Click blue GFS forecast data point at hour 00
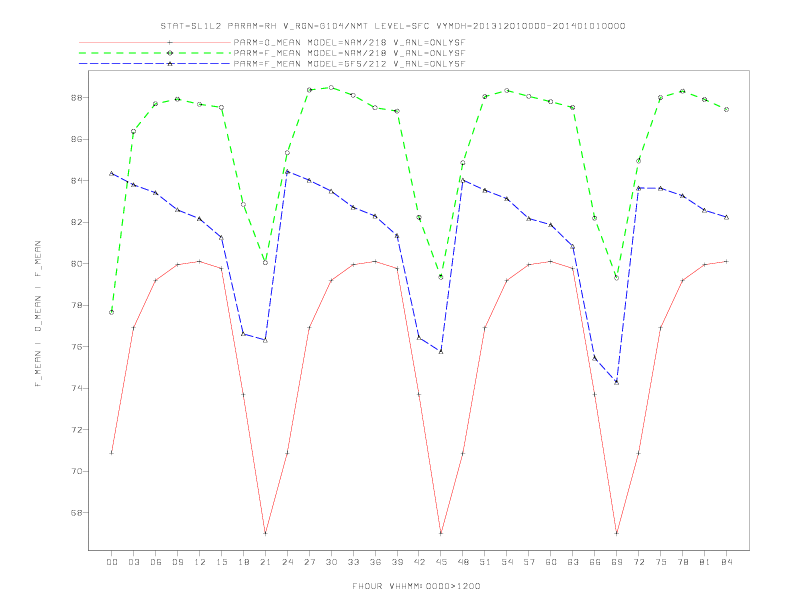 112,173
